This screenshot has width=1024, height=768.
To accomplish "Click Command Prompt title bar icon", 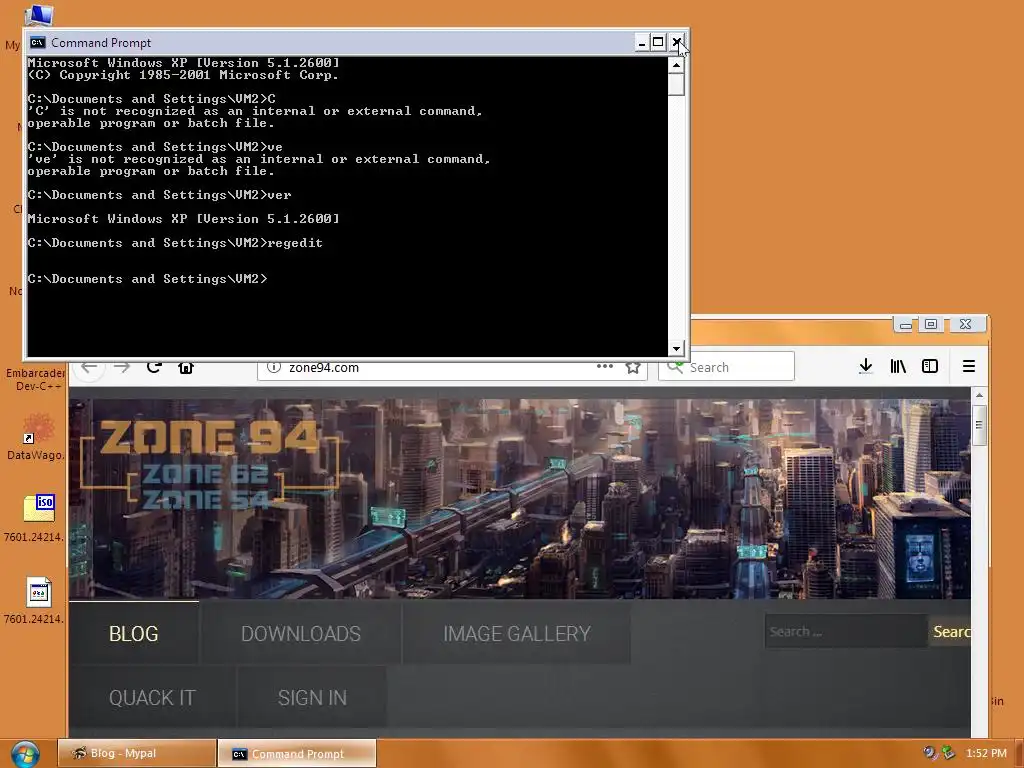I will 38,42.
